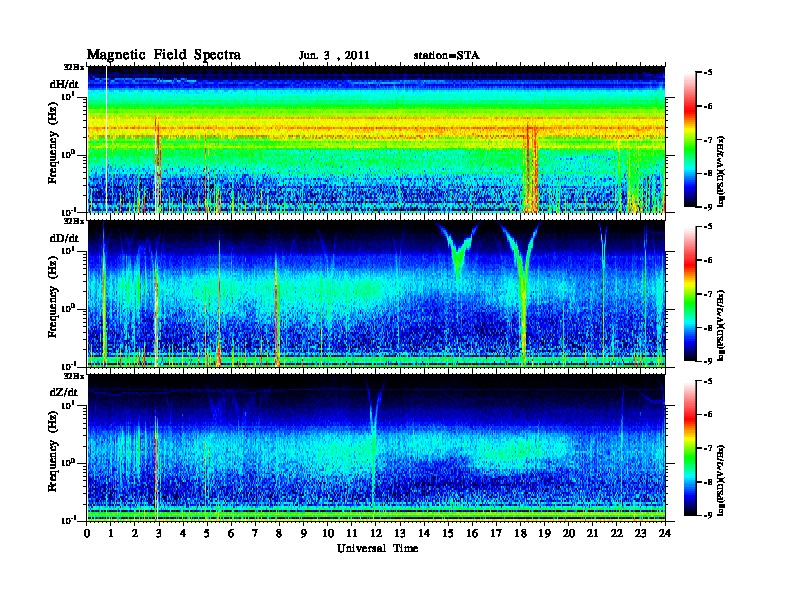Click the 32Hz label atop dD/dt panel
Viewport: 792px width, 612px height.
73,221
